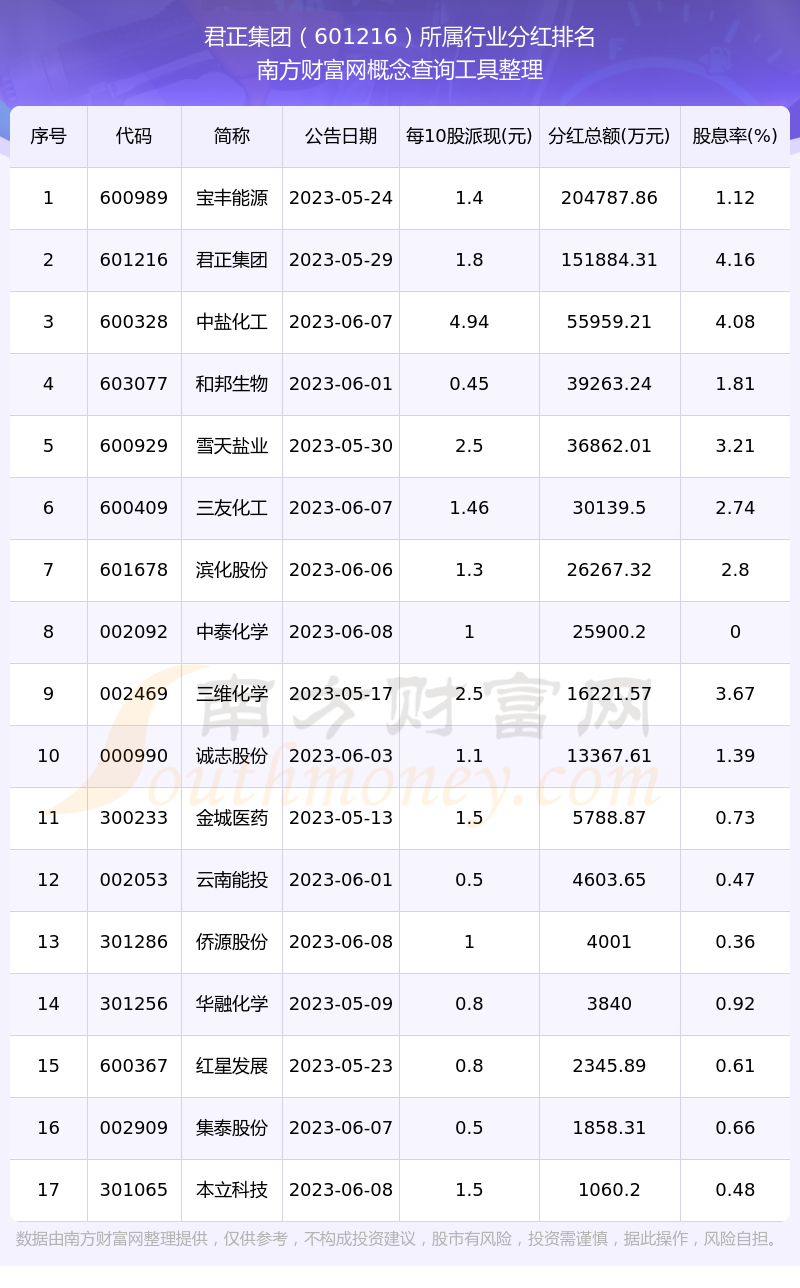Screen dimensions: 800x1288
Task: Click dividend yield 4.16
Action: coord(735,260)
